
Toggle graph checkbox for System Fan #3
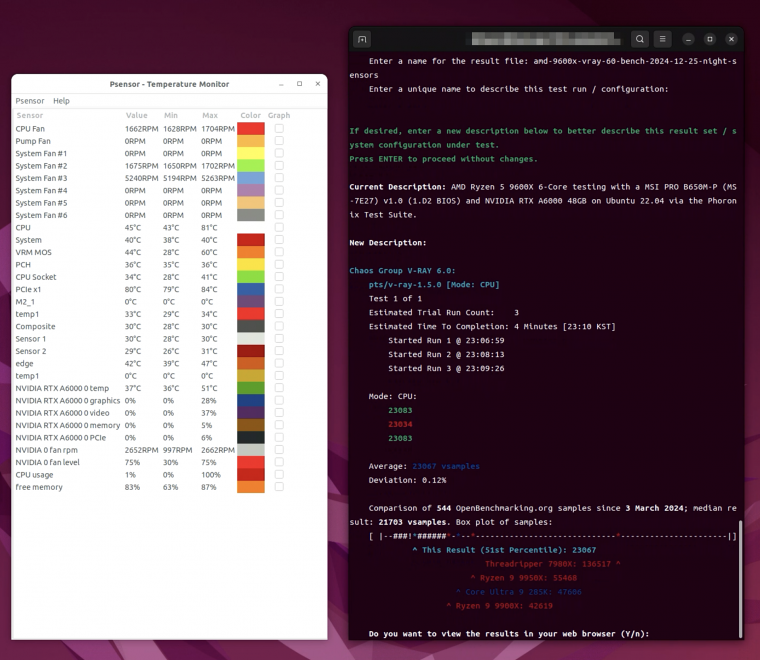tap(279, 178)
